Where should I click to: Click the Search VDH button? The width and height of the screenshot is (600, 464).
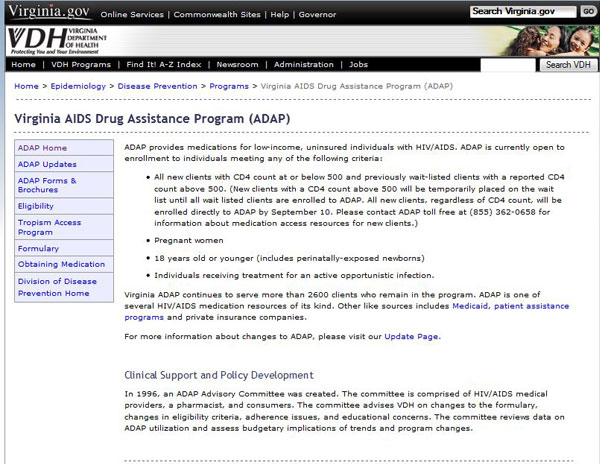(x=568, y=65)
